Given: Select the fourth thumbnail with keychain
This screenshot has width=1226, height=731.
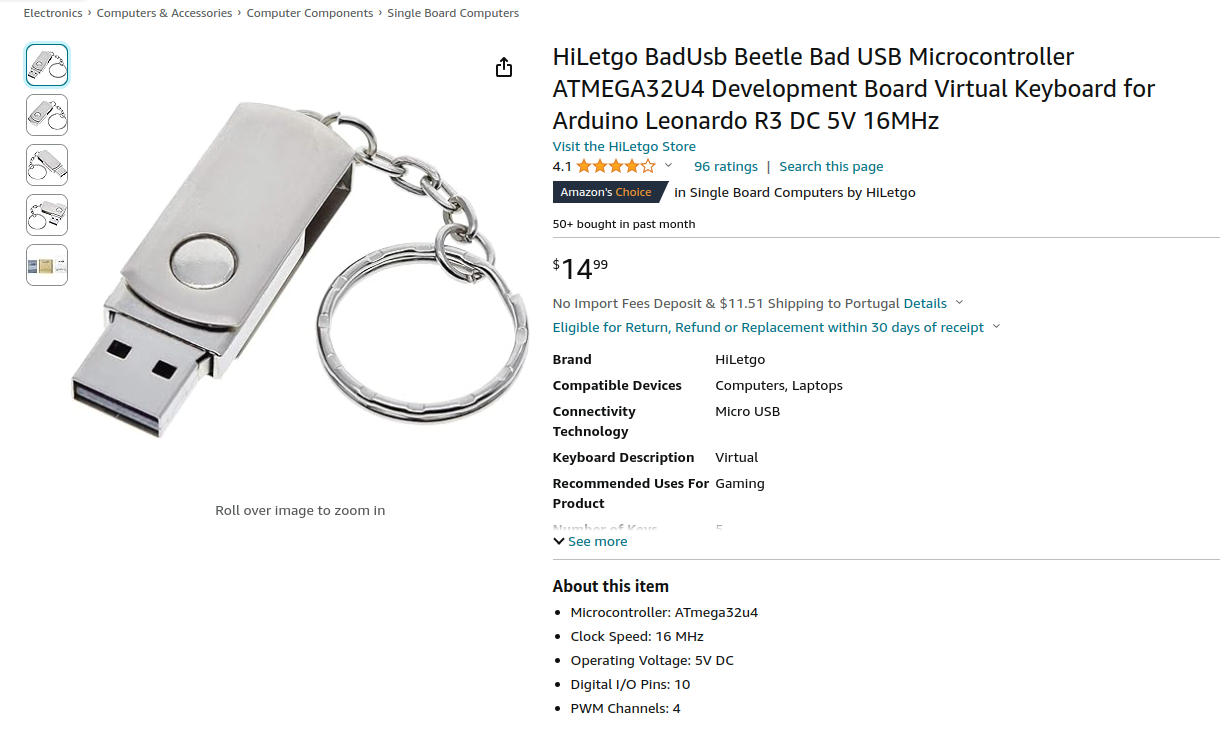Looking at the screenshot, I should click(47, 215).
